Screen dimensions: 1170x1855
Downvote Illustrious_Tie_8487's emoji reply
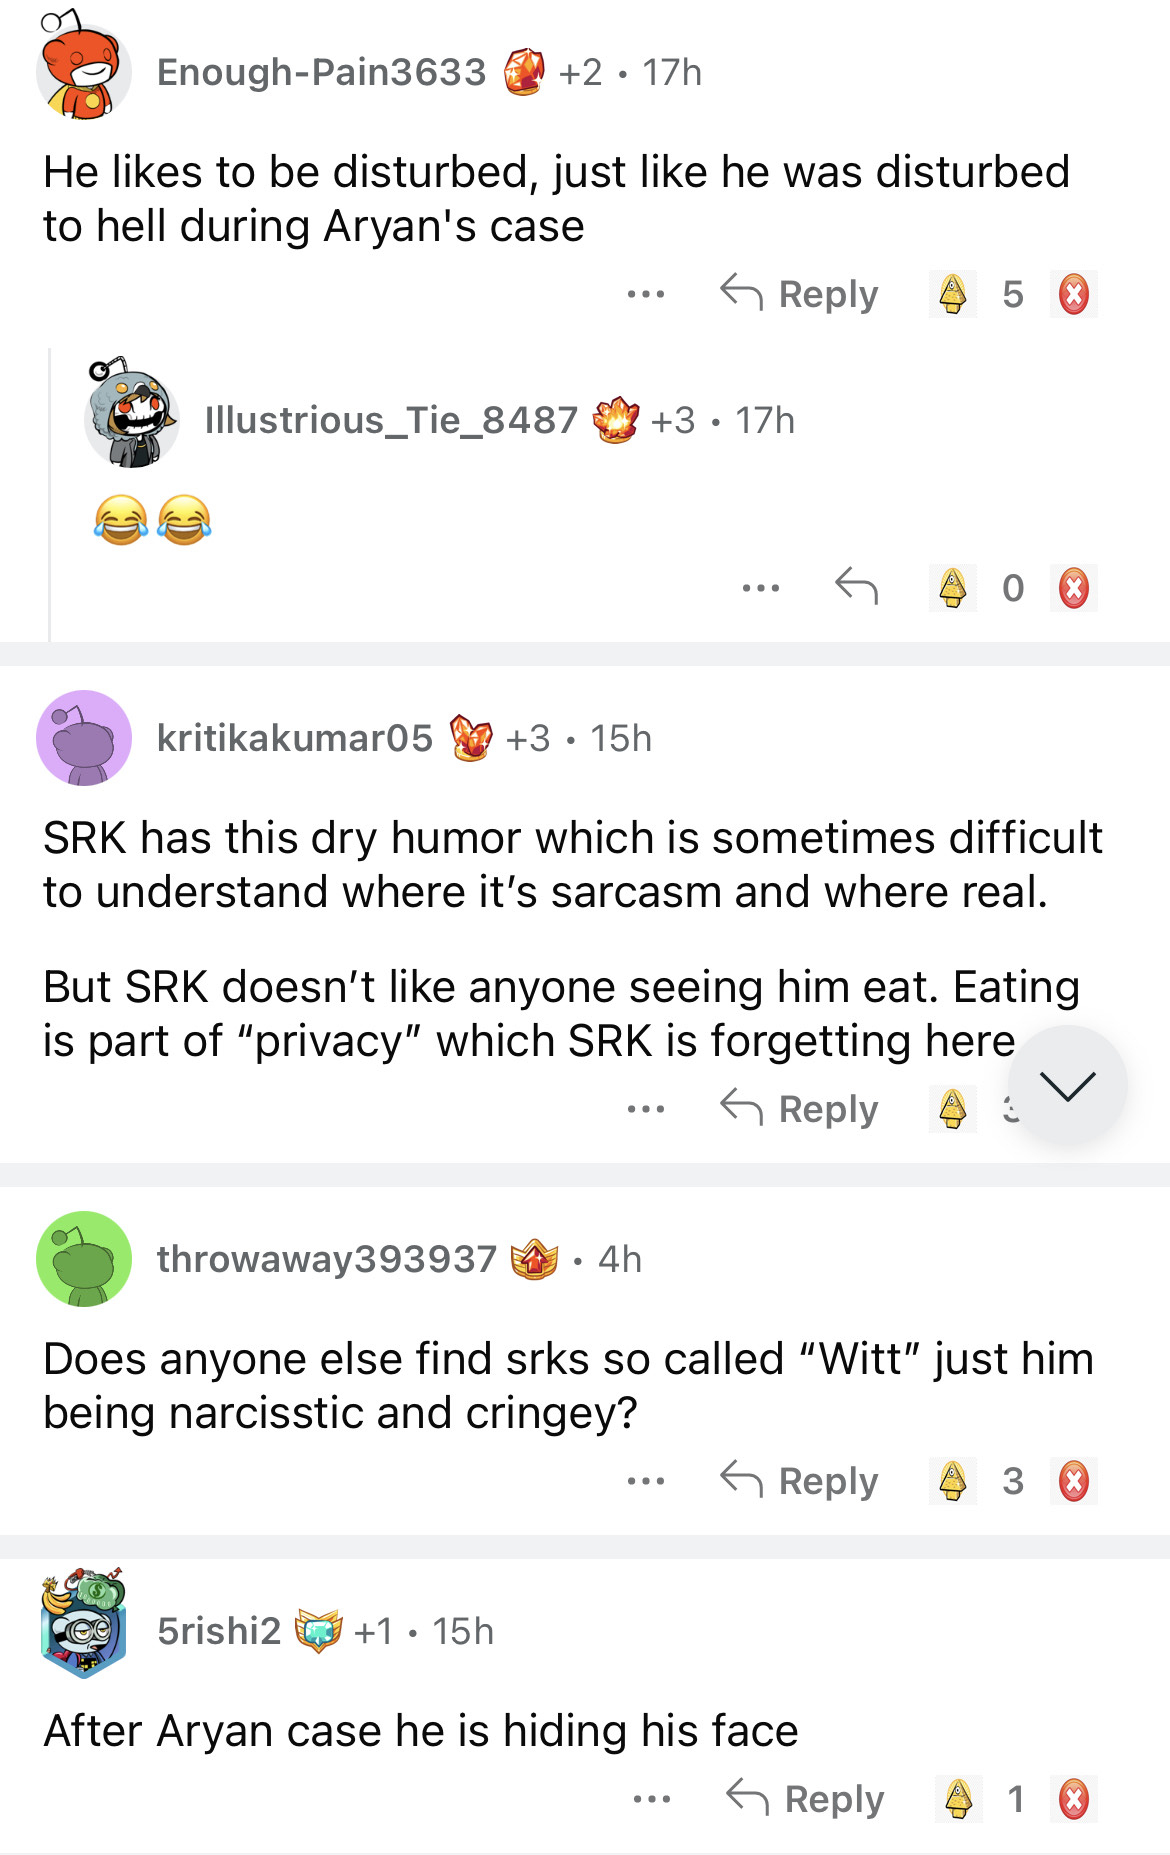click(x=1073, y=588)
